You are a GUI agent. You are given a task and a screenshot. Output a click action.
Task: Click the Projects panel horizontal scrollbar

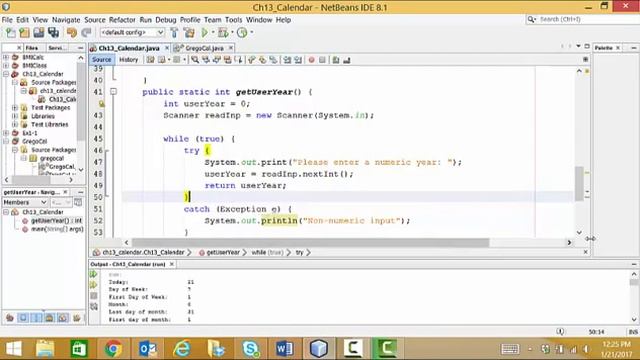[39, 180]
